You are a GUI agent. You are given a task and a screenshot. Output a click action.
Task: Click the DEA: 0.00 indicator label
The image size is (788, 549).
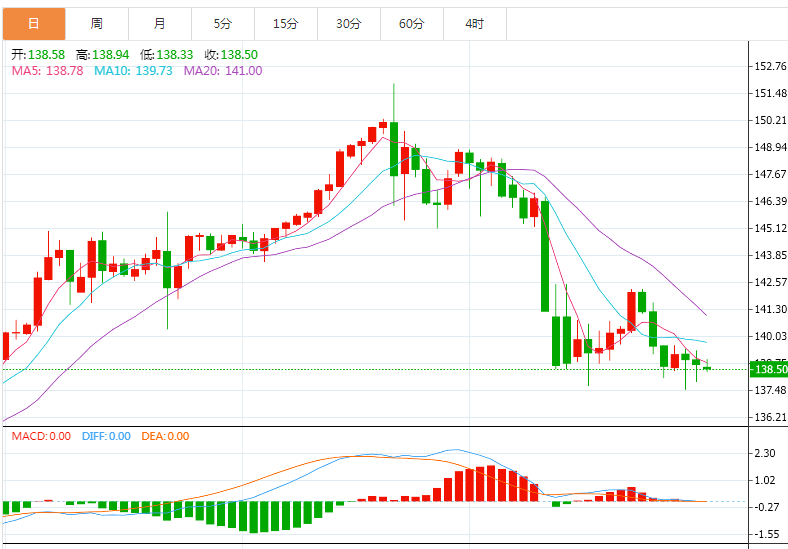point(165,436)
